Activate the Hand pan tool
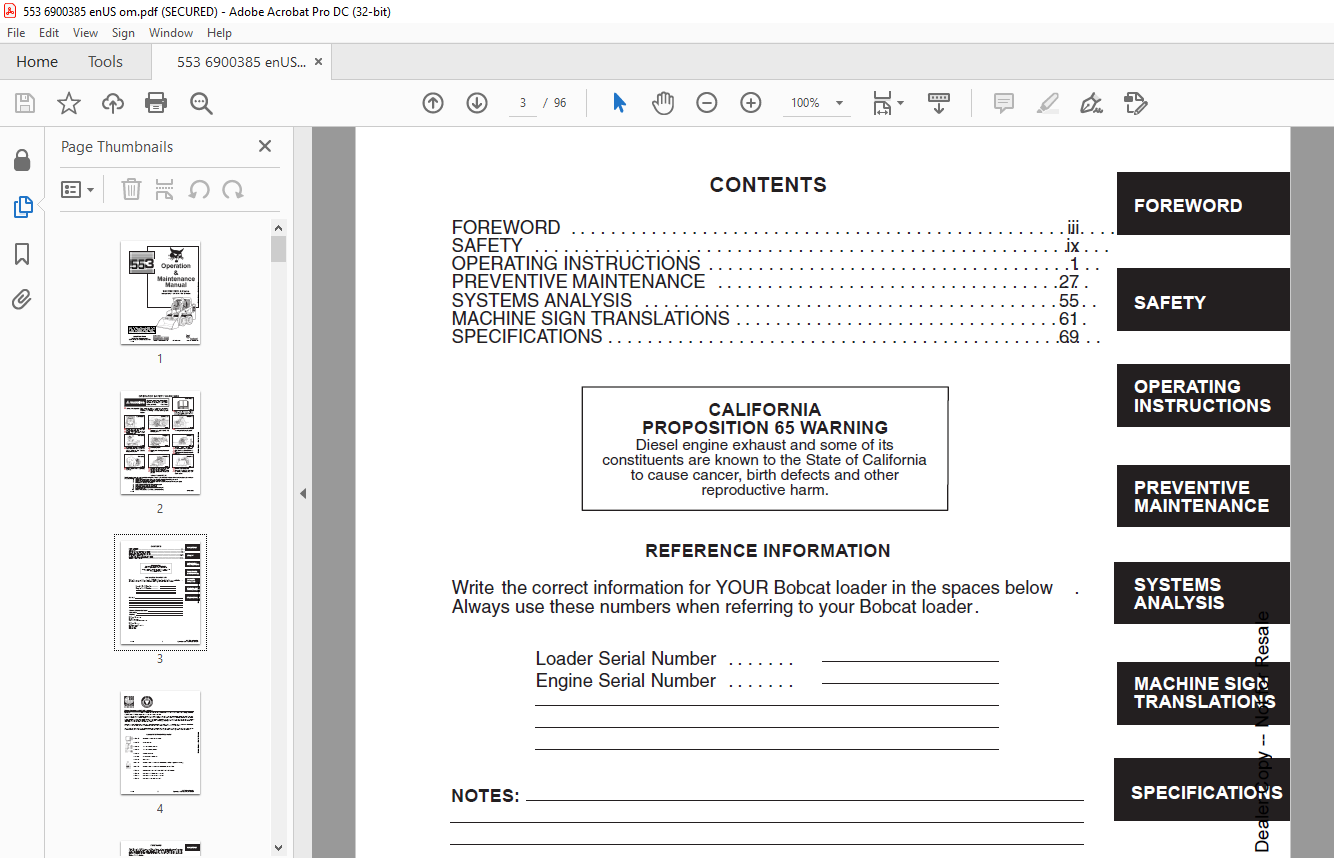 (663, 103)
